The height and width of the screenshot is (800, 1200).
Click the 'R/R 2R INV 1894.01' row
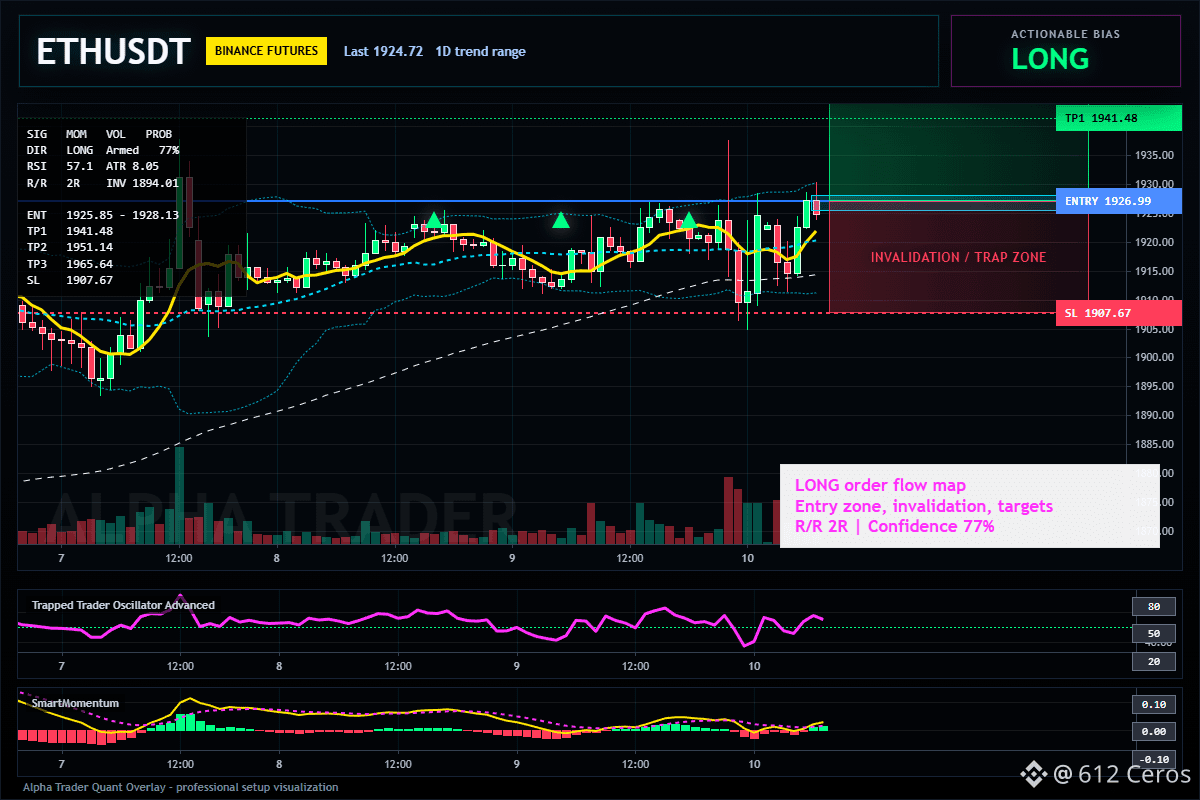point(103,183)
